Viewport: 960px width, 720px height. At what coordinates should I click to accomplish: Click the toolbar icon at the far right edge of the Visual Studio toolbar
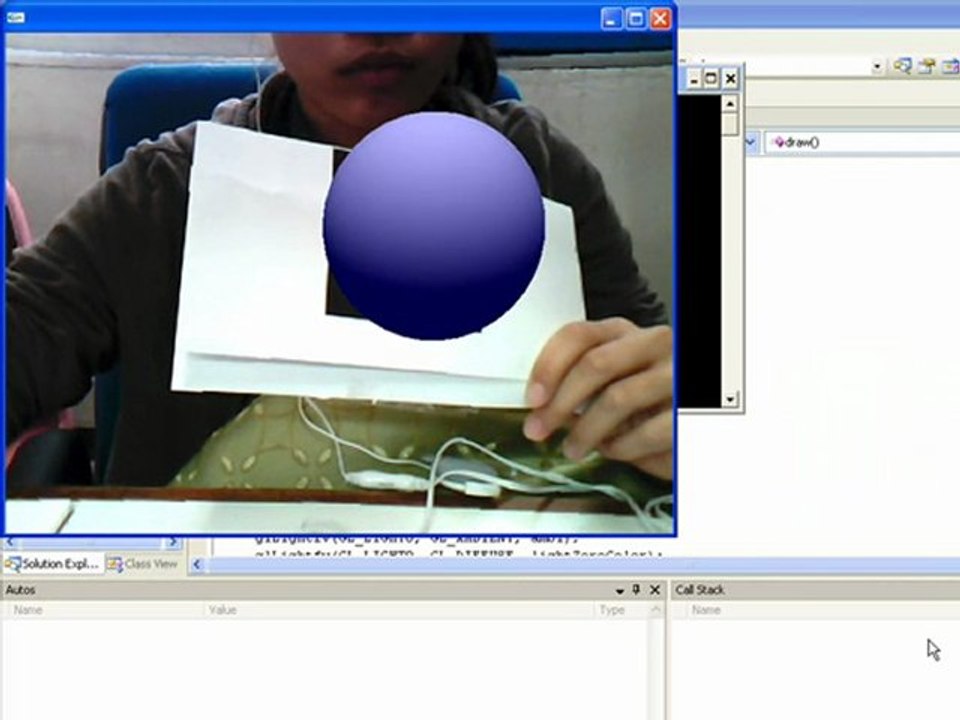(950, 66)
